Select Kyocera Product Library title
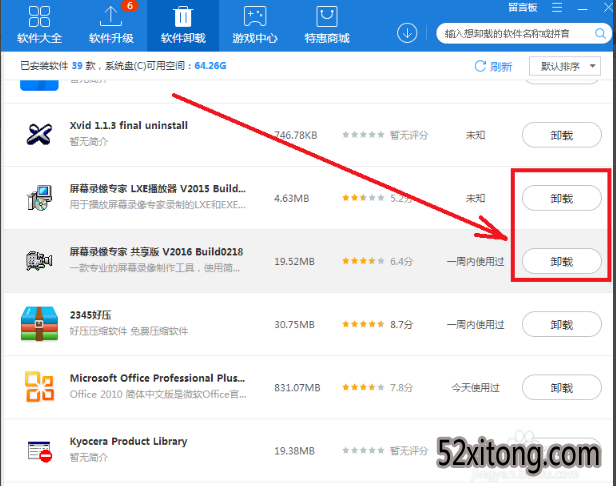The image size is (616, 486). [x=128, y=442]
